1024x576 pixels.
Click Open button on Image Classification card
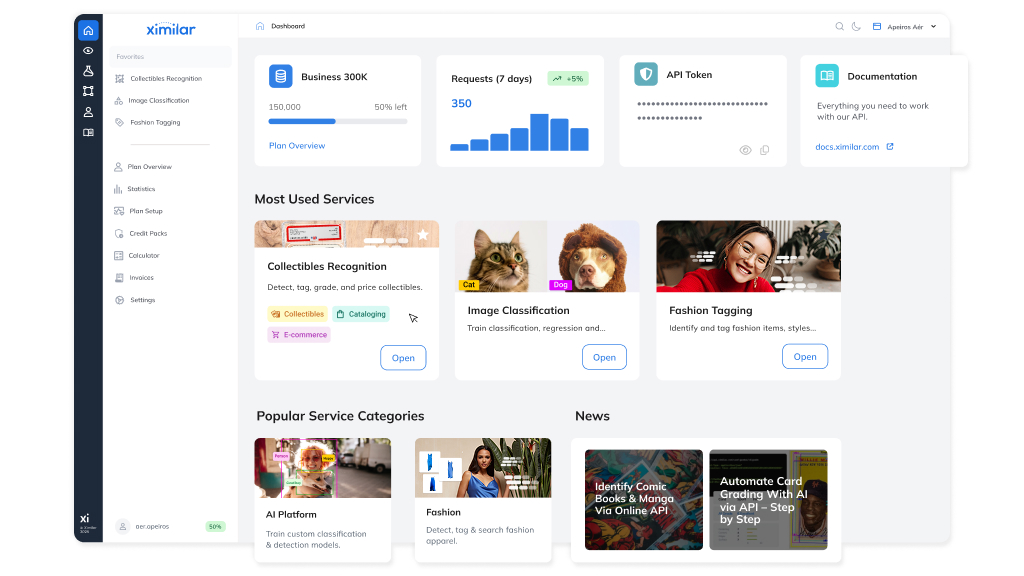pos(604,357)
